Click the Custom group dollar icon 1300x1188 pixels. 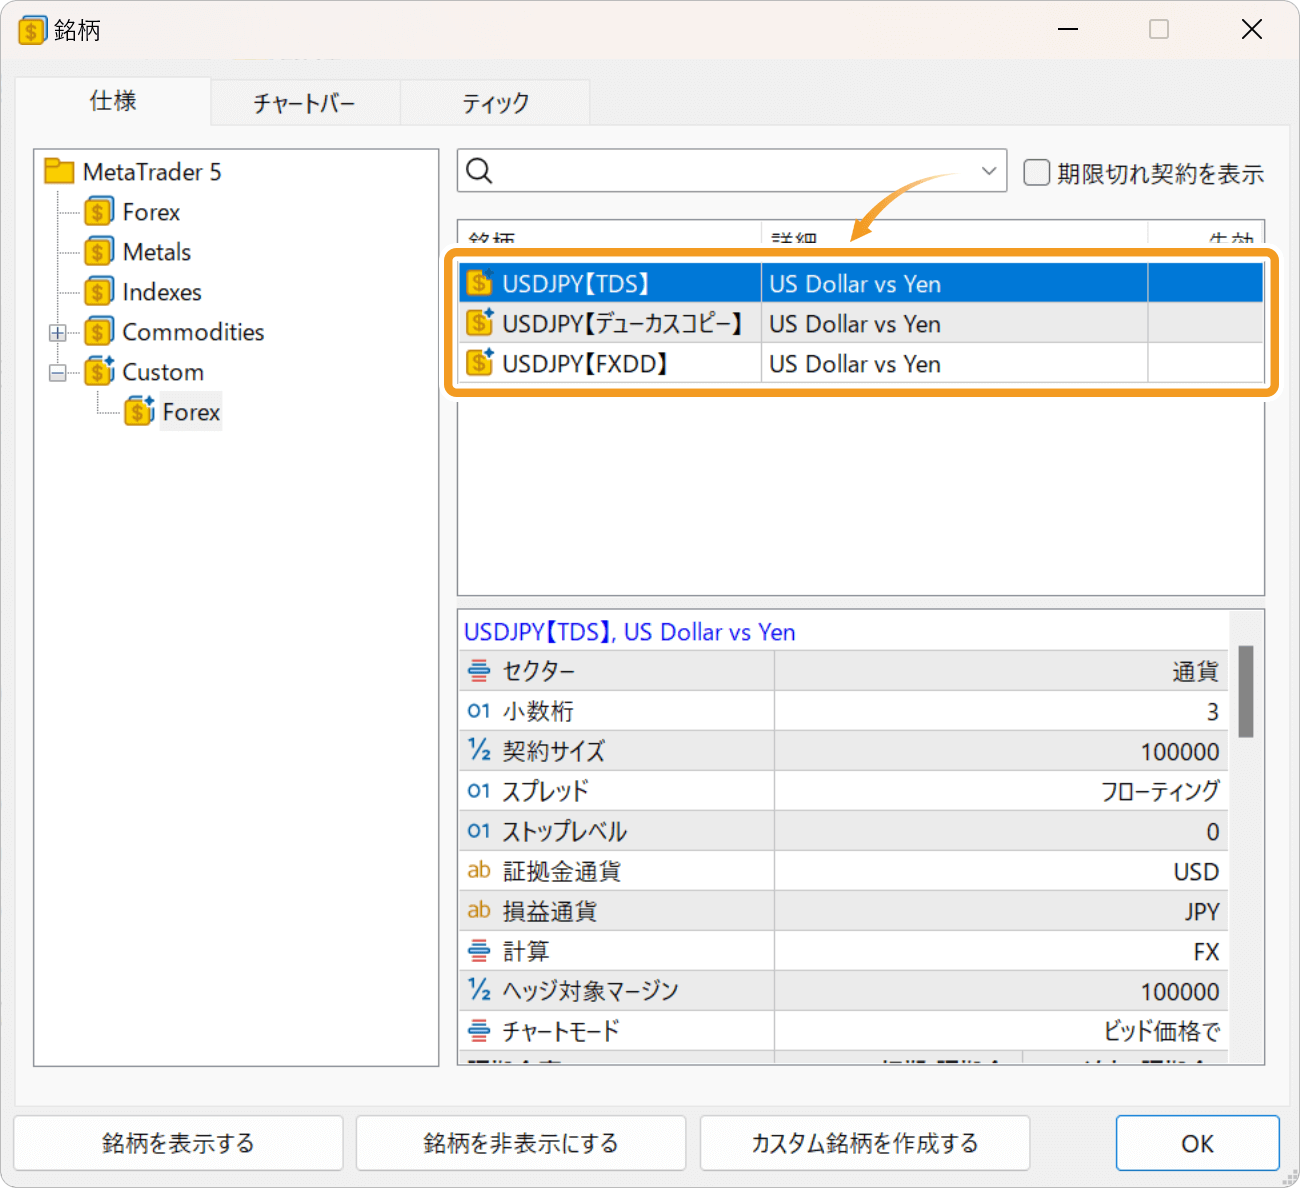[x=99, y=371]
